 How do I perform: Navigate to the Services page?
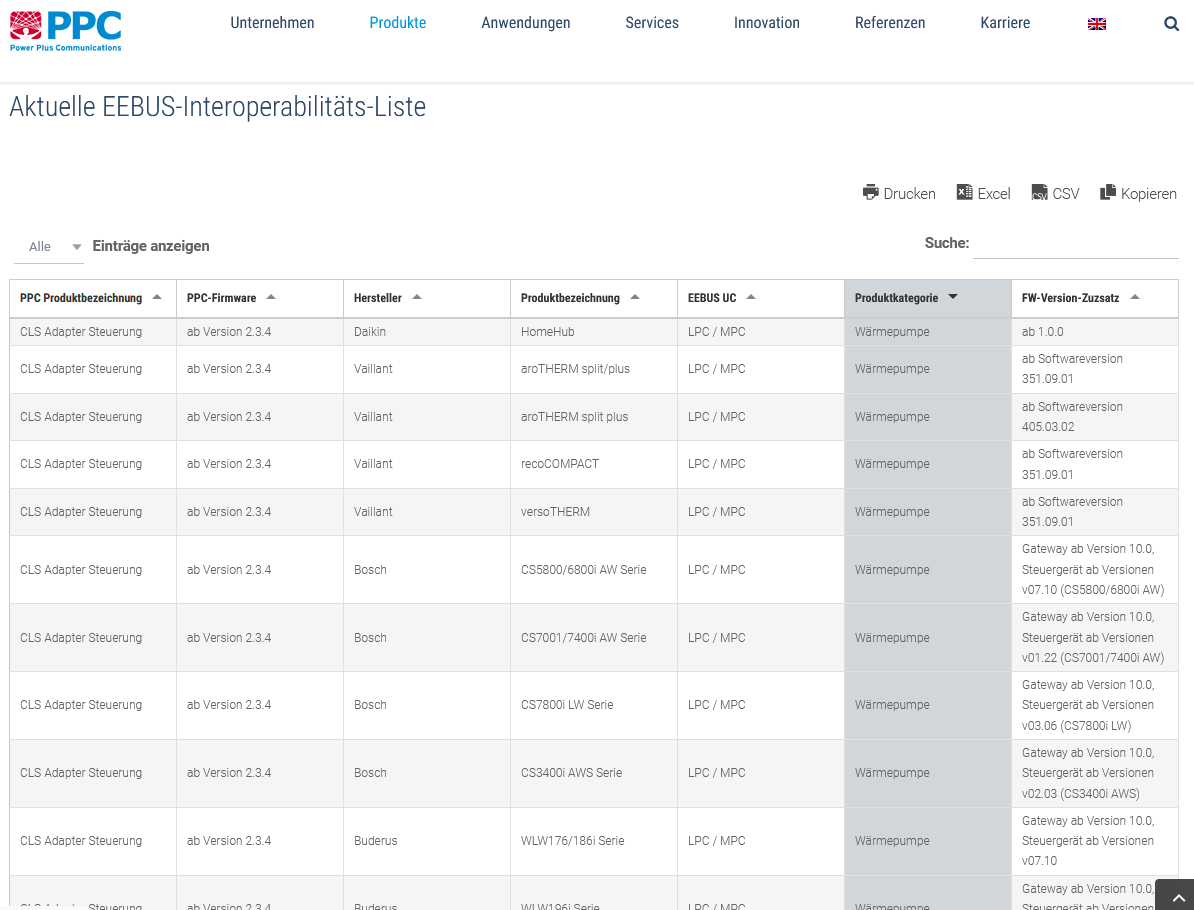pyautogui.click(x=652, y=22)
